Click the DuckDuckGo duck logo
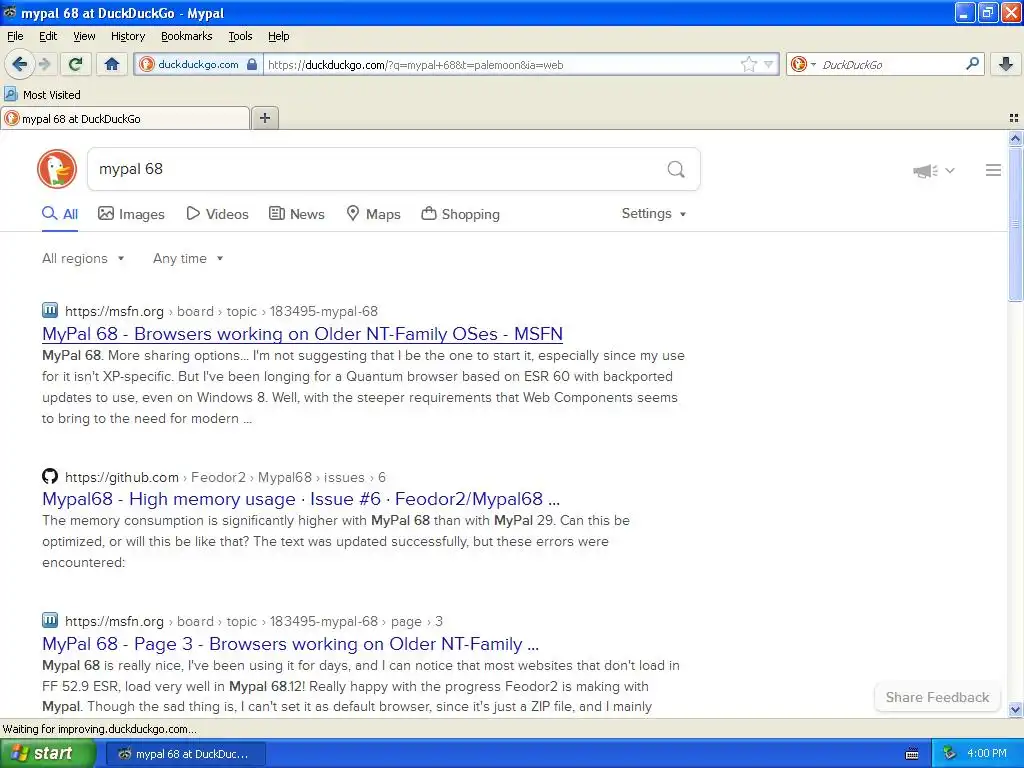1024x768 pixels. coord(57,169)
